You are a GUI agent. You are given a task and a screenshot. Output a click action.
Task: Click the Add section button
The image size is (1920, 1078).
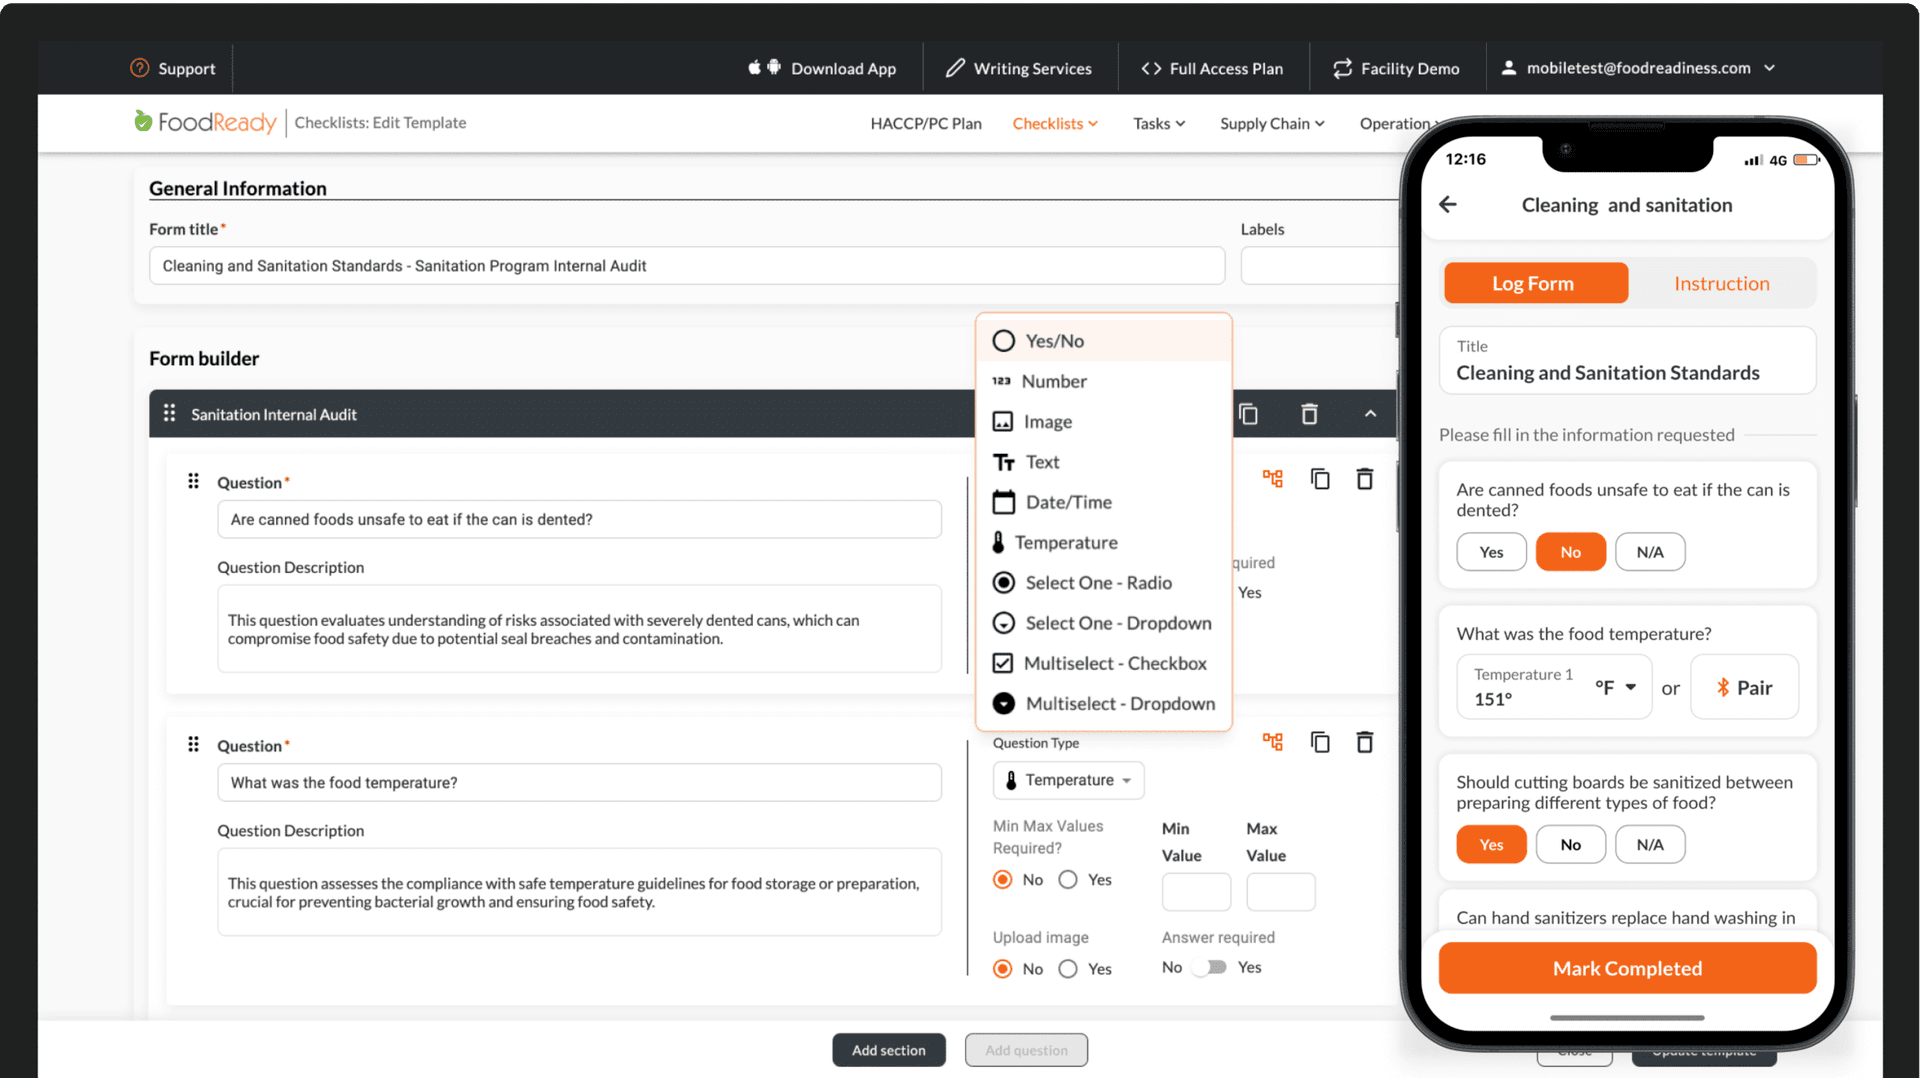[x=888, y=1050]
